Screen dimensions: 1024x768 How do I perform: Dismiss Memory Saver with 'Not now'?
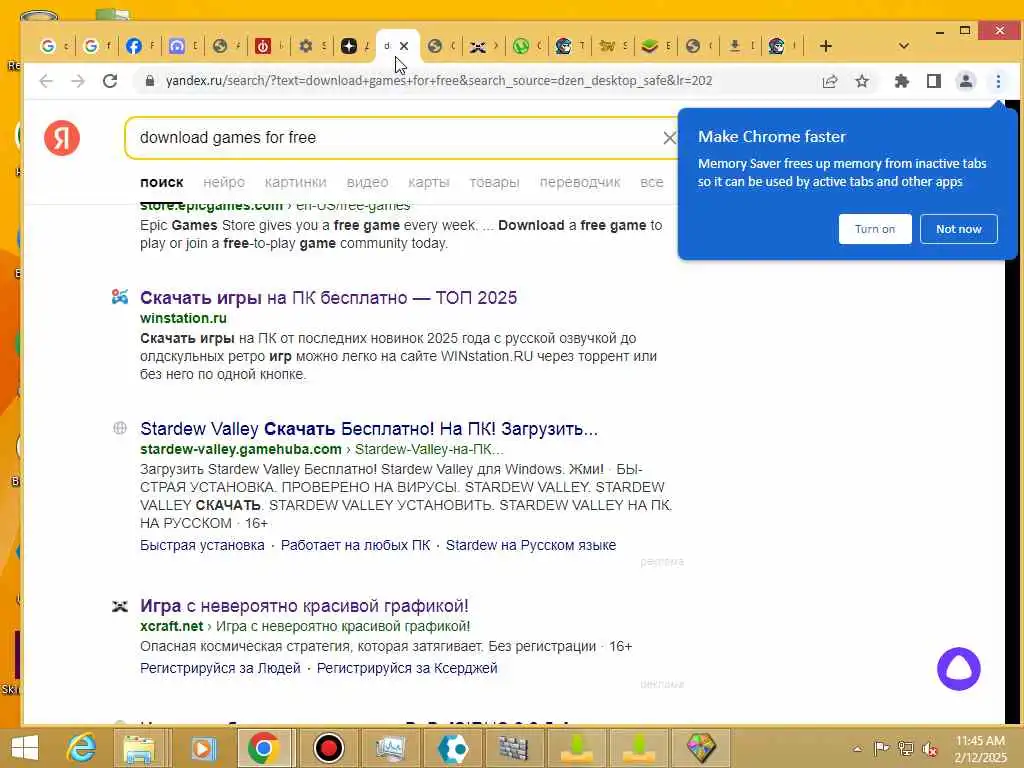(959, 229)
